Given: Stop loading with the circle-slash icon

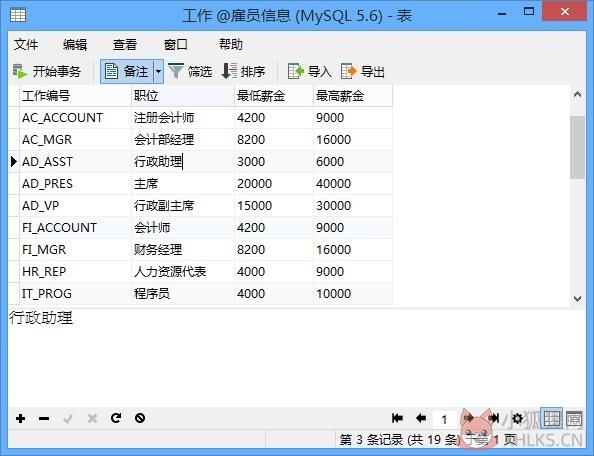Looking at the screenshot, I should point(140,418).
